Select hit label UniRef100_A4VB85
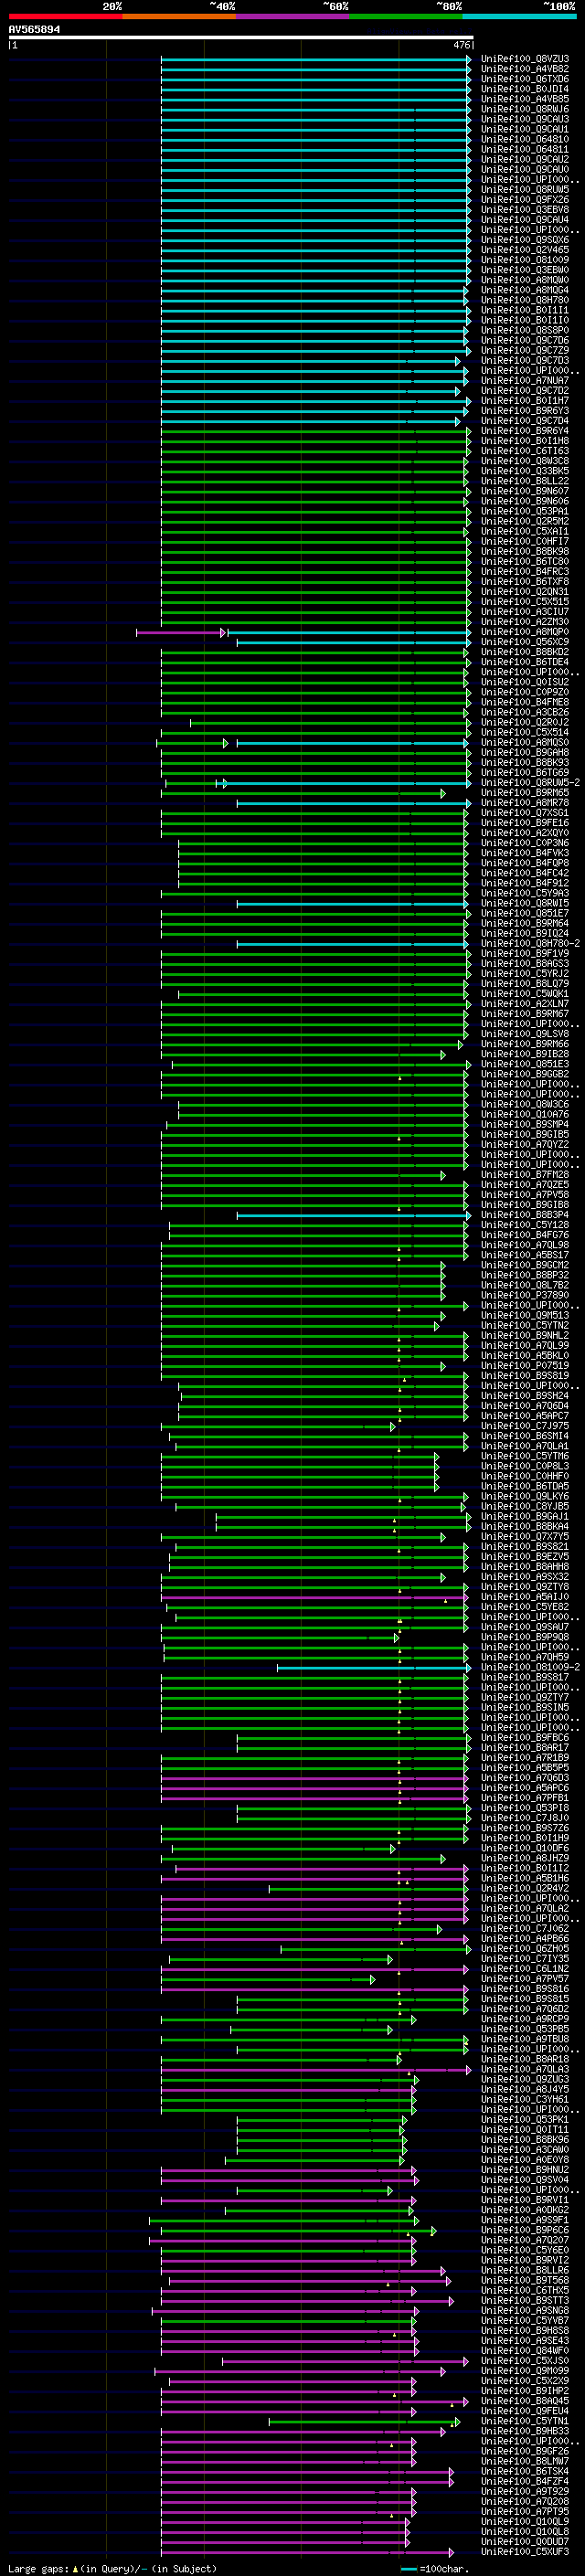The width and height of the screenshot is (585, 2576). pos(525,99)
